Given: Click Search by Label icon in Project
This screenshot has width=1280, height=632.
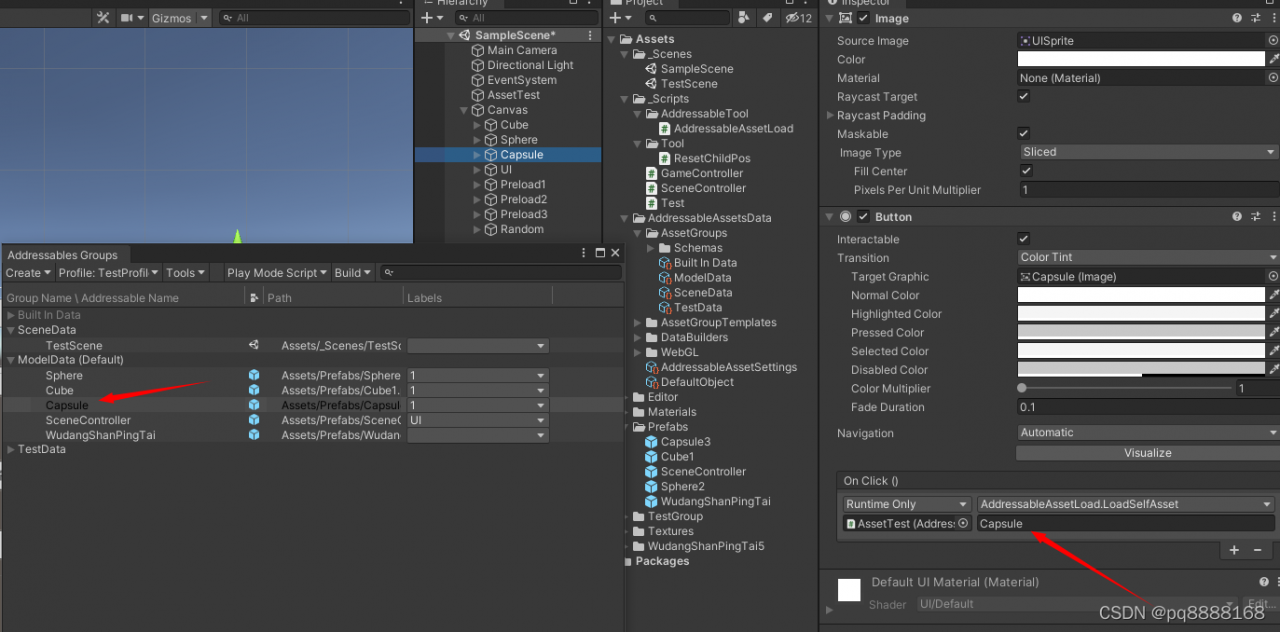Looking at the screenshot, I should point(767,18).
